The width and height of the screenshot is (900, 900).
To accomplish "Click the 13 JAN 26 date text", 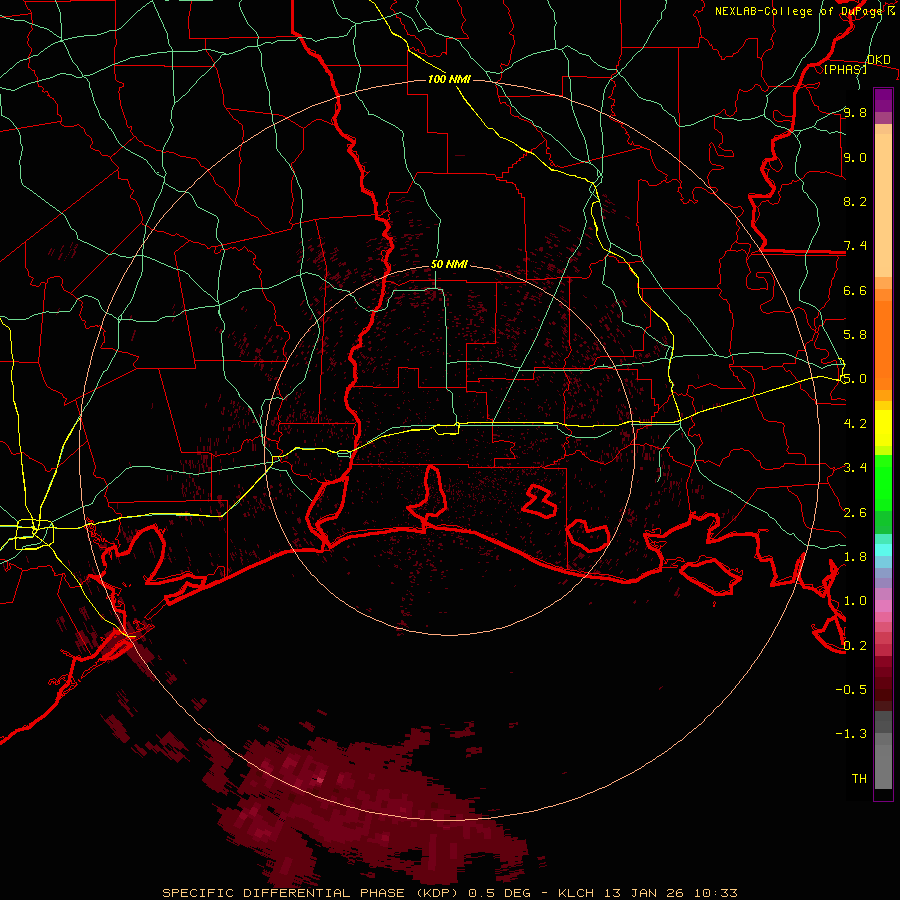I will point(646,893).
